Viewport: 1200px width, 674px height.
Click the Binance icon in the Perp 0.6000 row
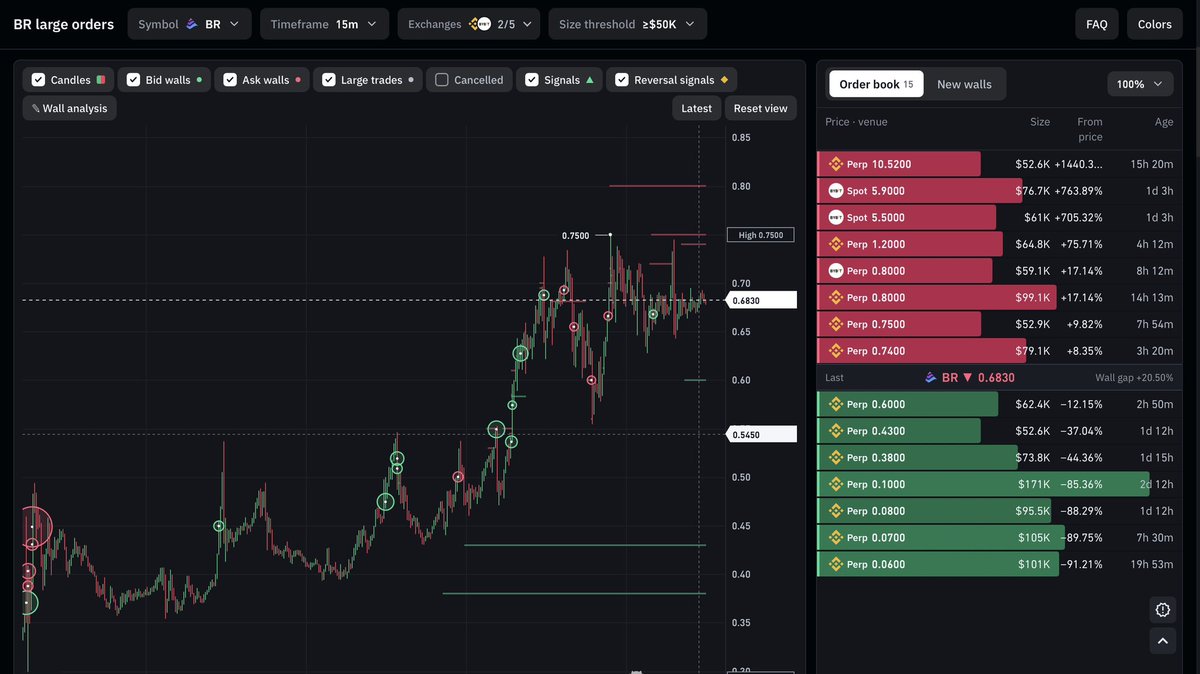tap(836, 404)
